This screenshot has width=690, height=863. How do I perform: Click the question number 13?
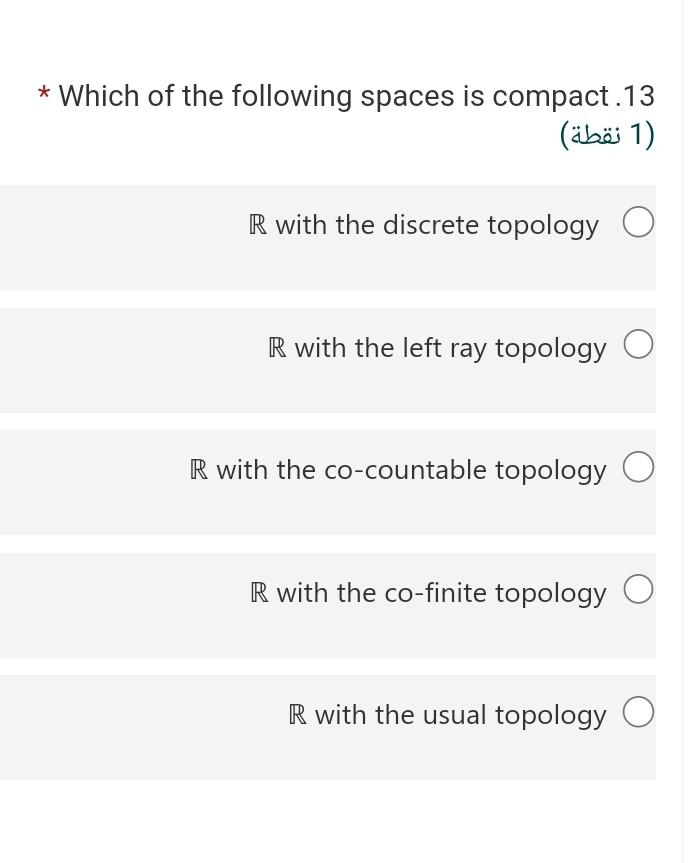(x=638, y=96)
